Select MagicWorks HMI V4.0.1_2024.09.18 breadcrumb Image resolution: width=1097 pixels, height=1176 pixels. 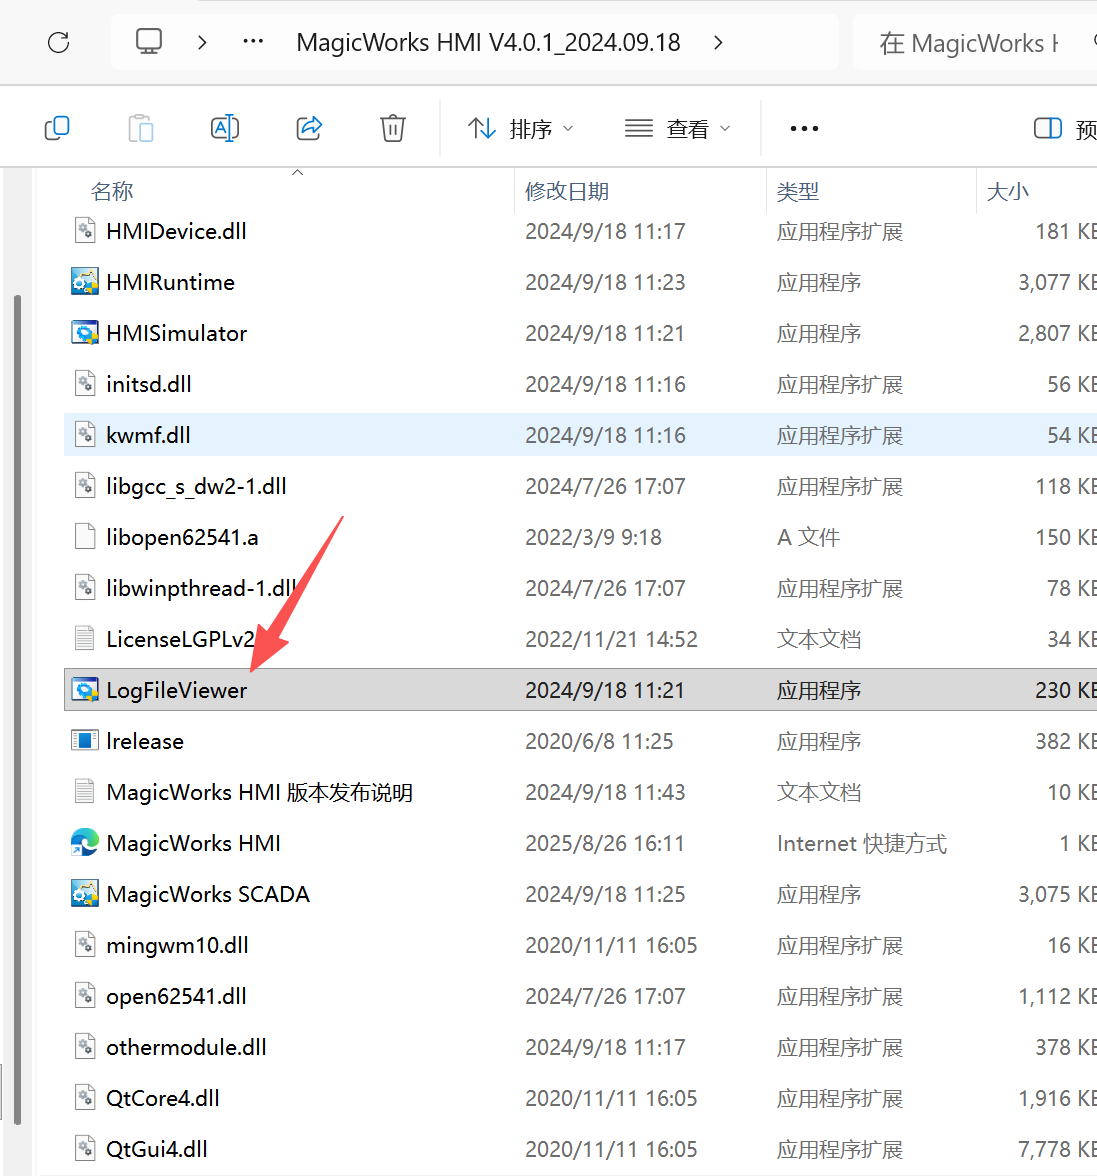pyautogui.click(x=488, y=42)
